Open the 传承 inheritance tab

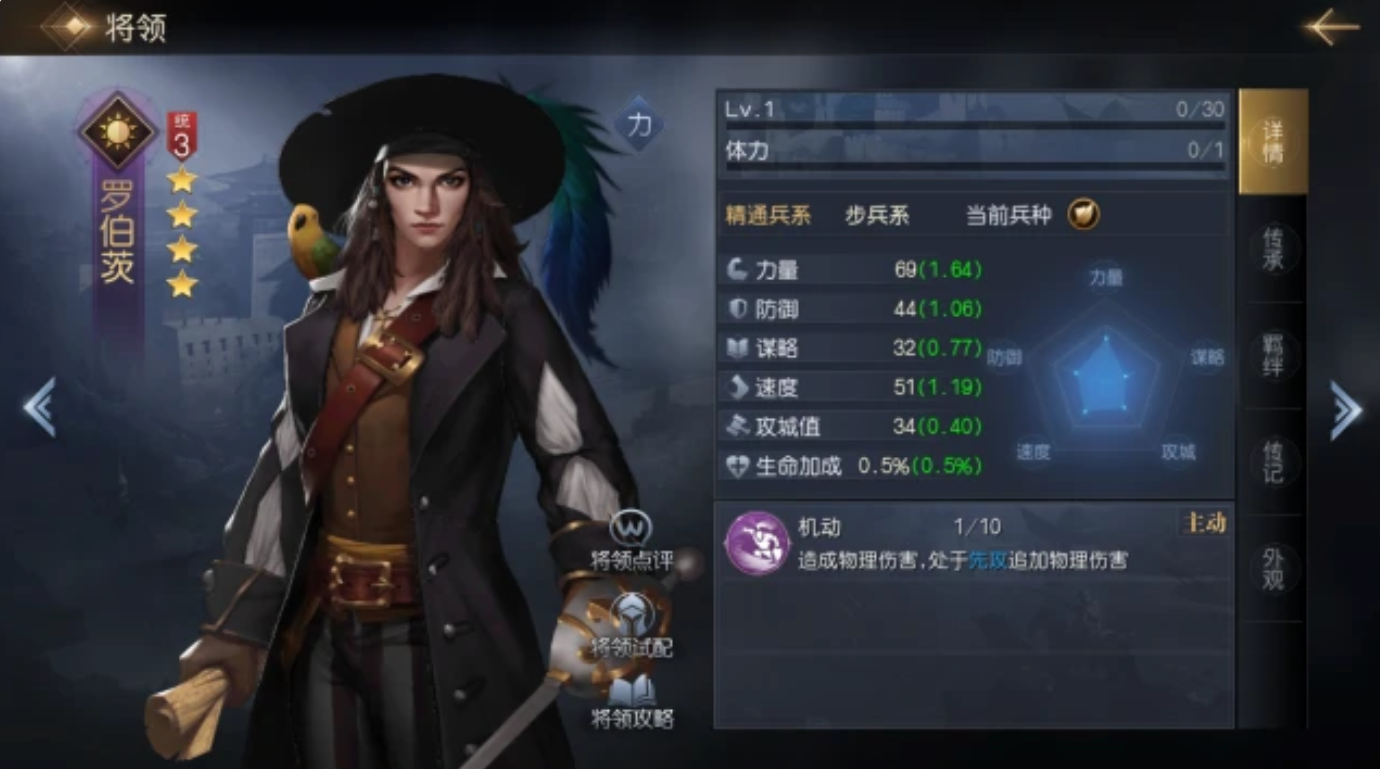pos(1273,249)
